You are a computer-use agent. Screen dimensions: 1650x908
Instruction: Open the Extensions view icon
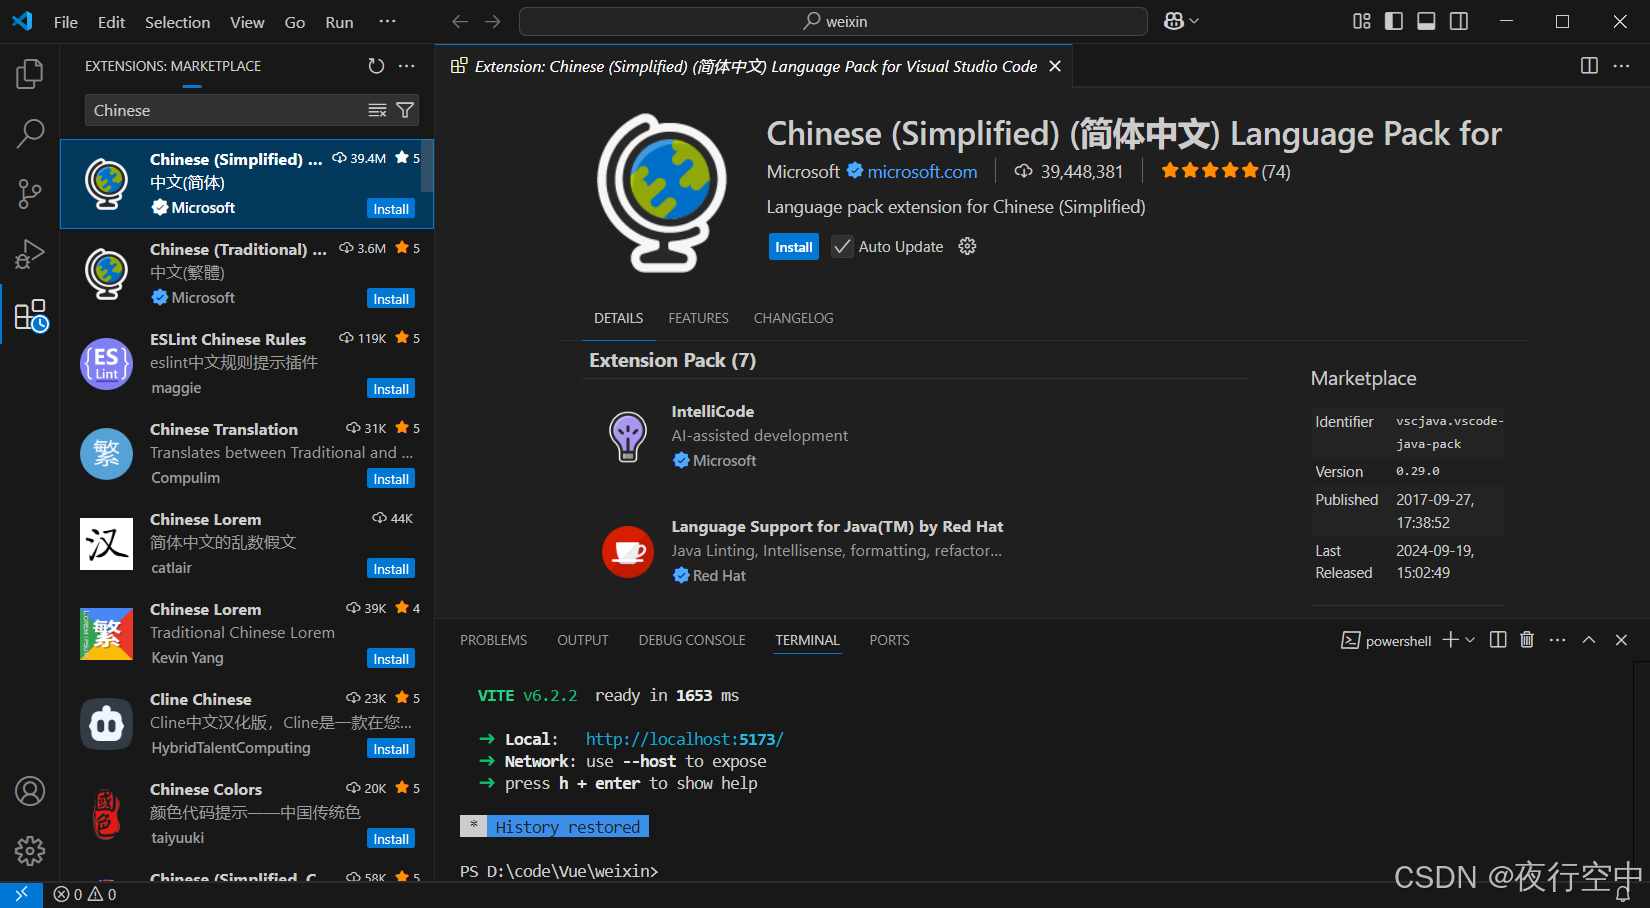coord(30,315)
